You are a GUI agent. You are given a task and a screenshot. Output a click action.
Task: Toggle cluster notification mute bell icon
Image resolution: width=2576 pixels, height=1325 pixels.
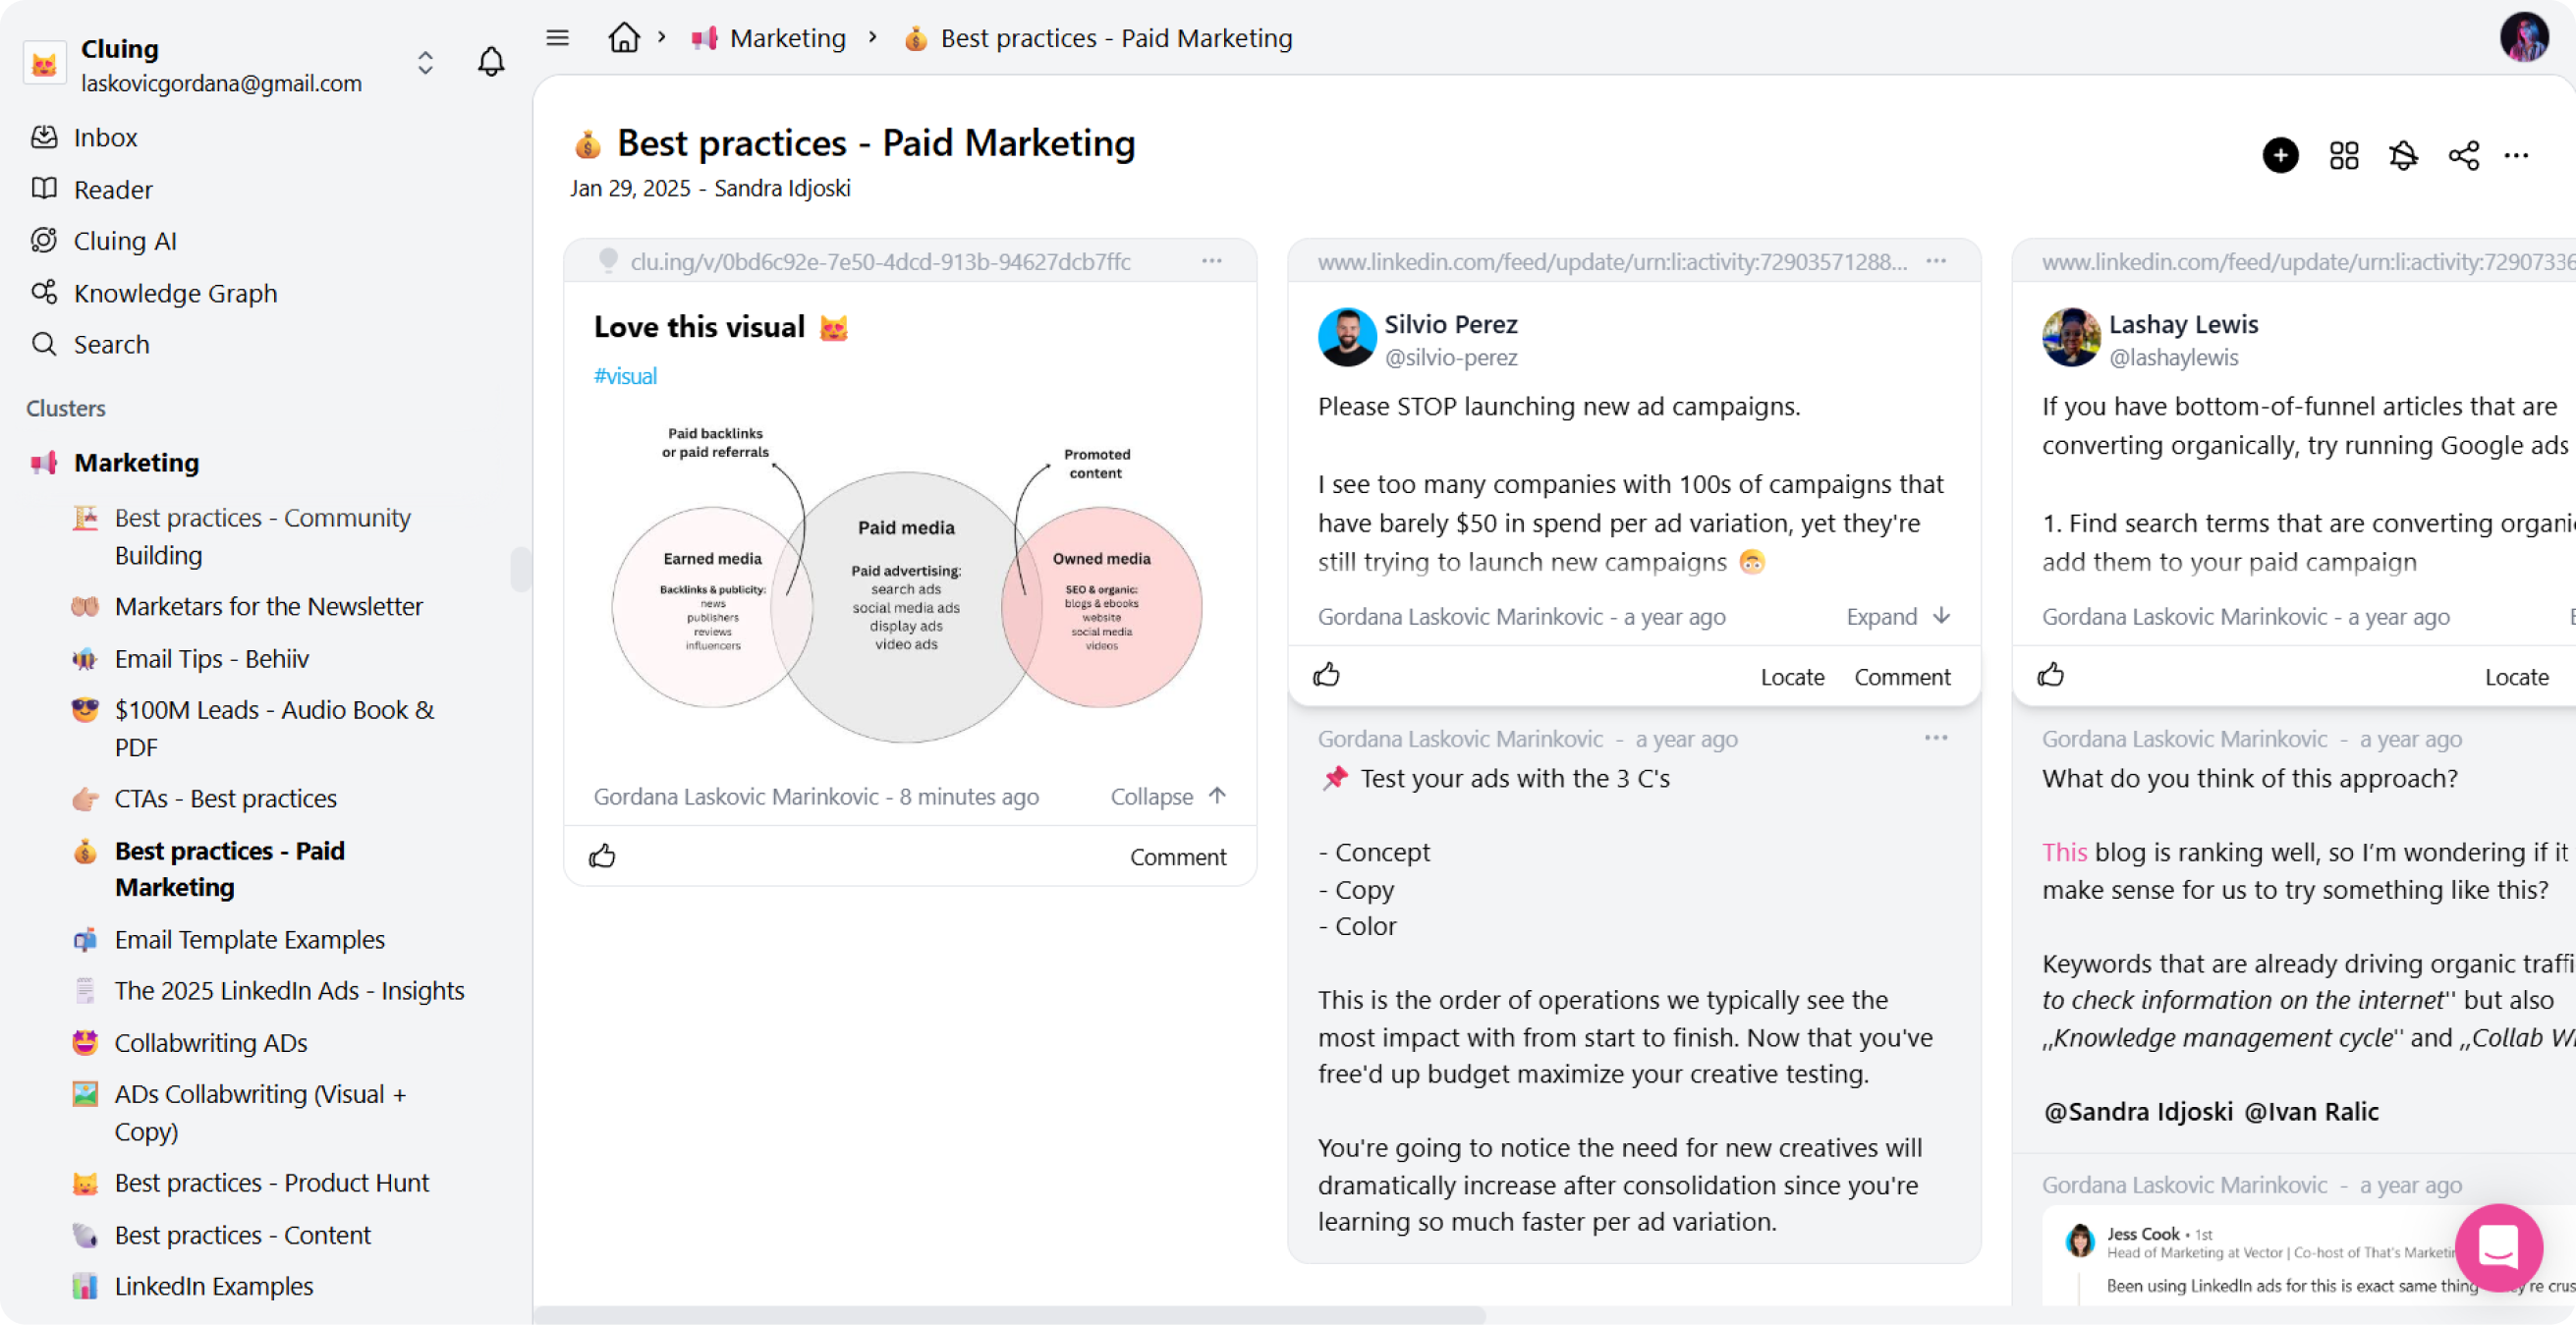(2403, 156)
